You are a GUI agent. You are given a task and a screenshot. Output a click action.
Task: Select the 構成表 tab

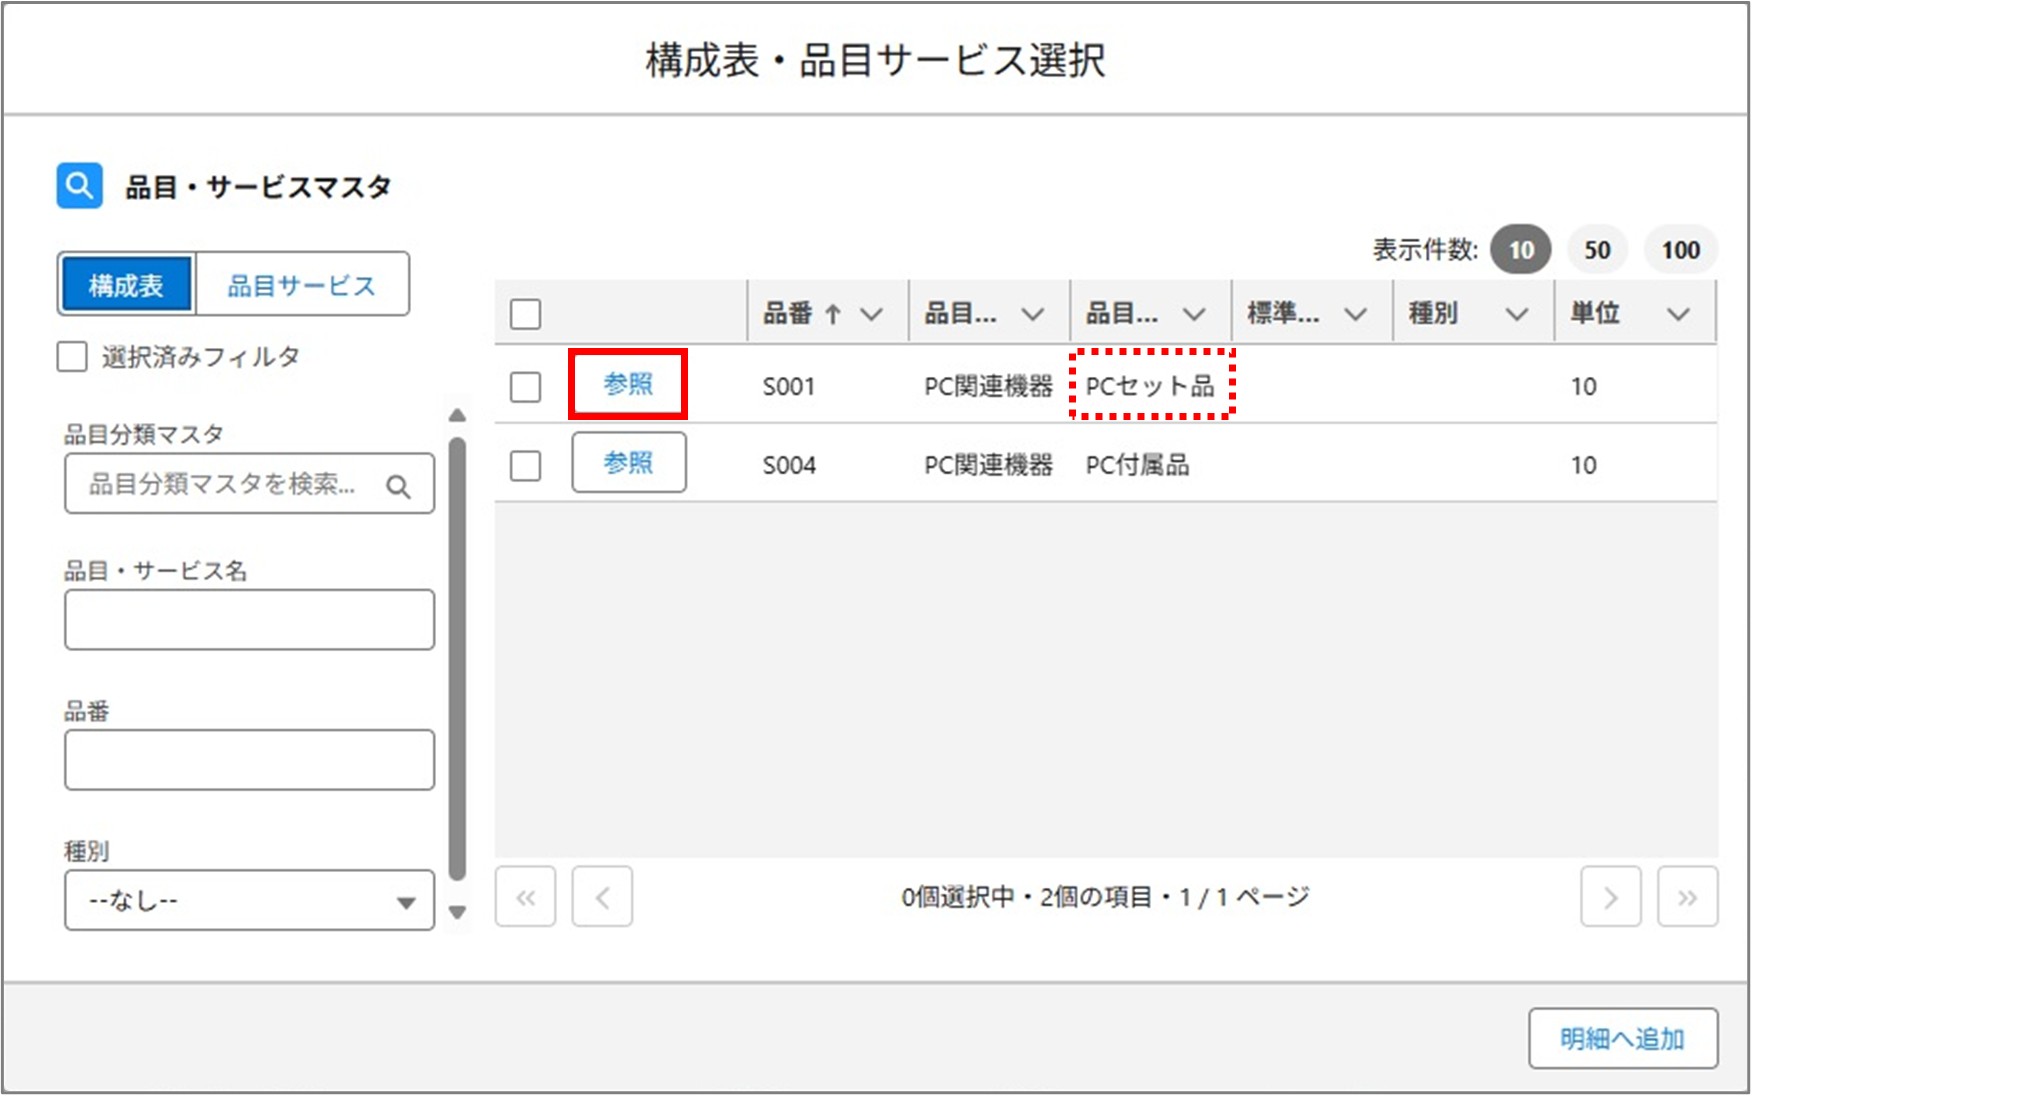pyautogui.click(x=126, y=283)
